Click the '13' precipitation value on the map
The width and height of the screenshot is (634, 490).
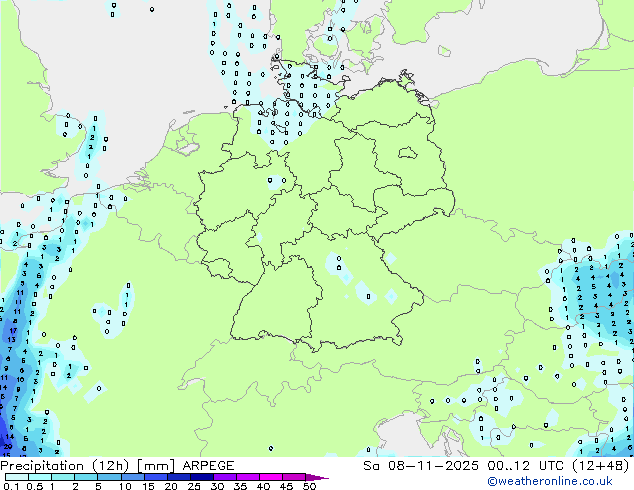click(11, 340)
